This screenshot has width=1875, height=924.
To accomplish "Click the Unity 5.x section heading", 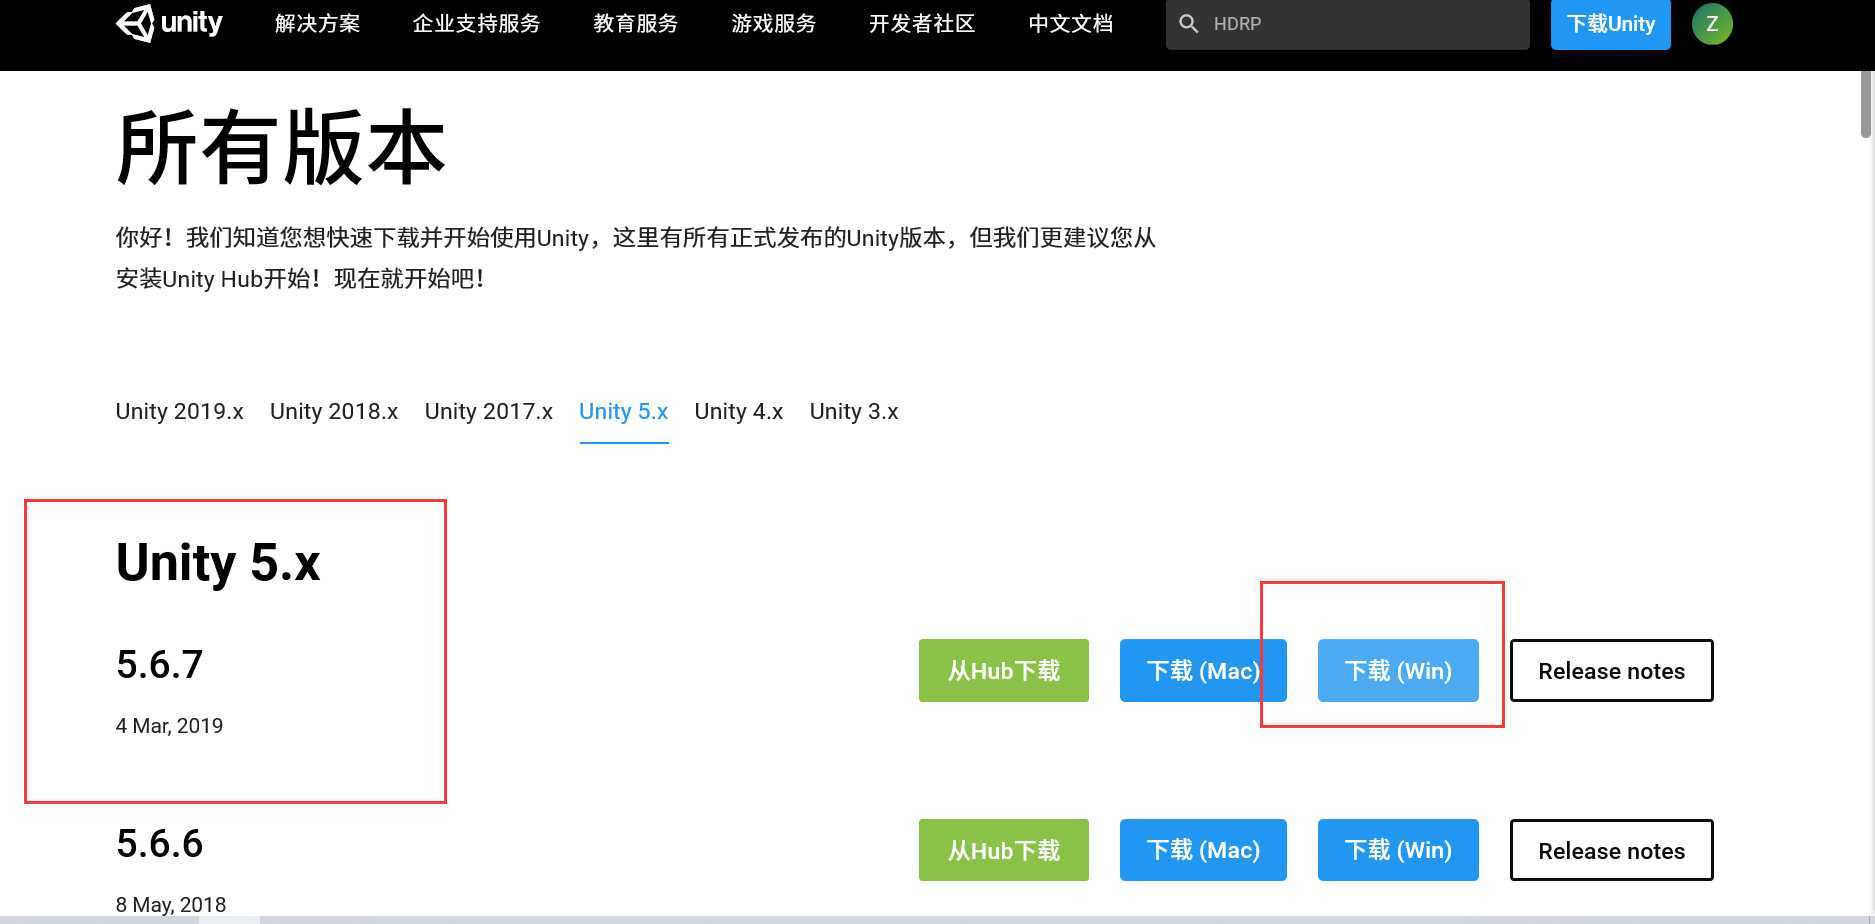I will (x=218, y=562).
